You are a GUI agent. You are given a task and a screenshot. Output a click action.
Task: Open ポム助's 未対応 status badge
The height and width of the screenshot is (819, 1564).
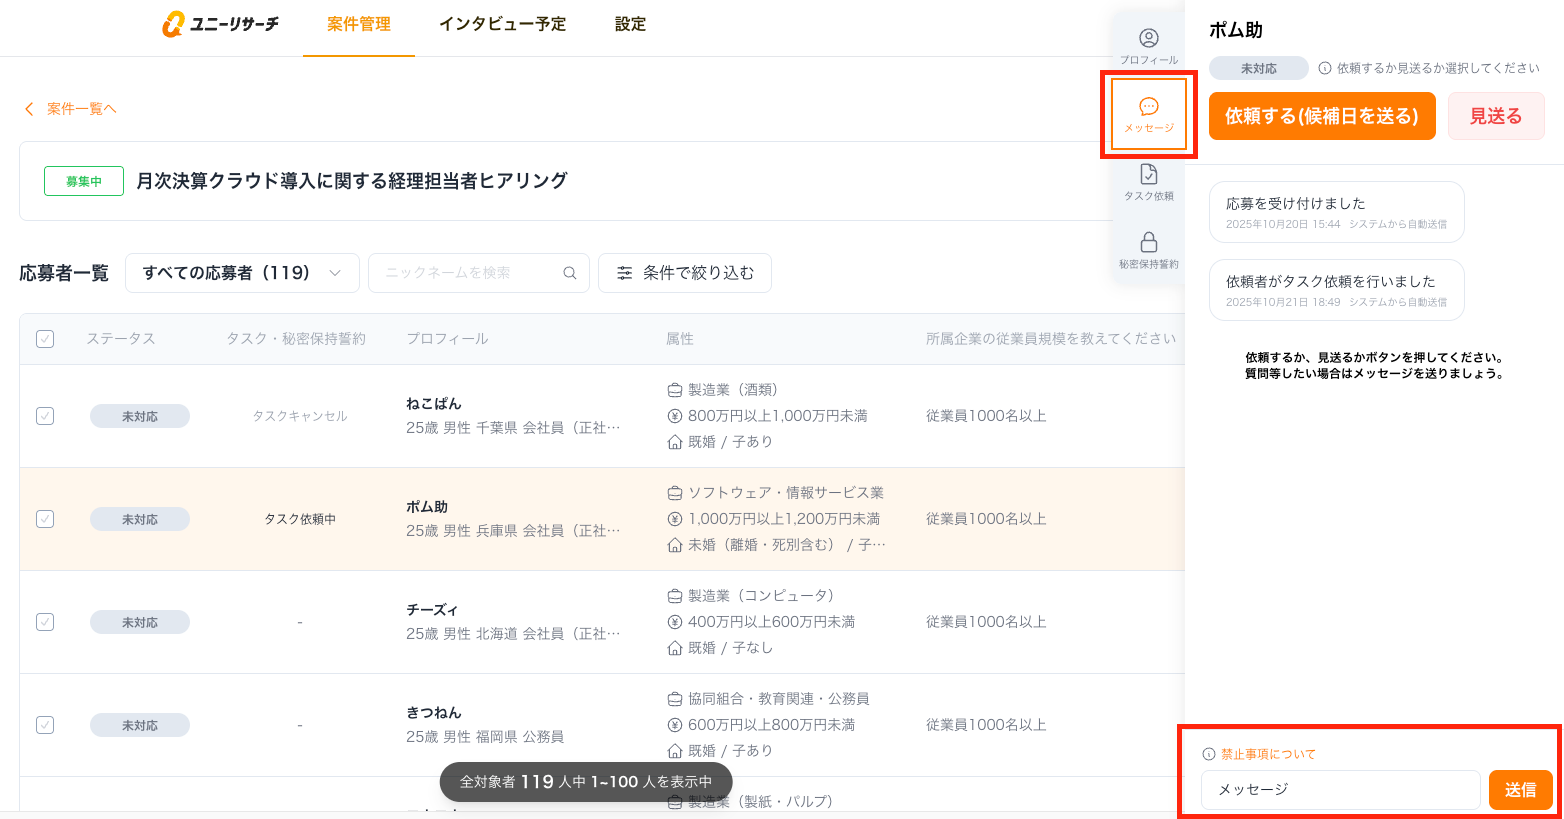[140, 519]
